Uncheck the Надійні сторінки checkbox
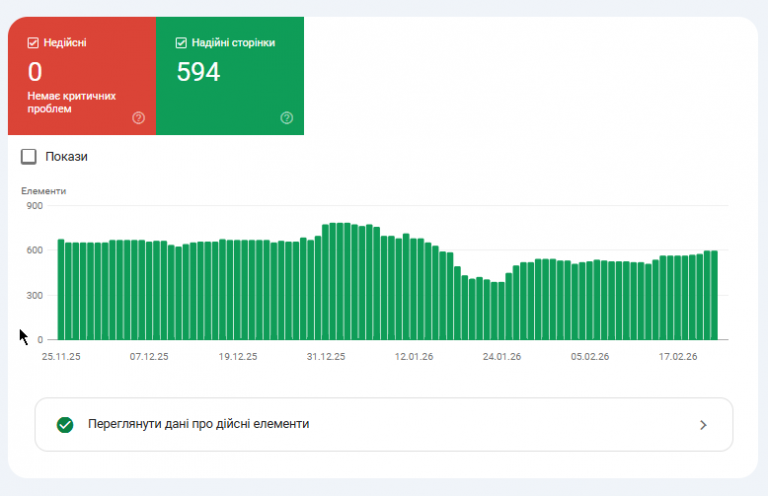The width and height of the screenshot is (768, 496). point(181,43)
